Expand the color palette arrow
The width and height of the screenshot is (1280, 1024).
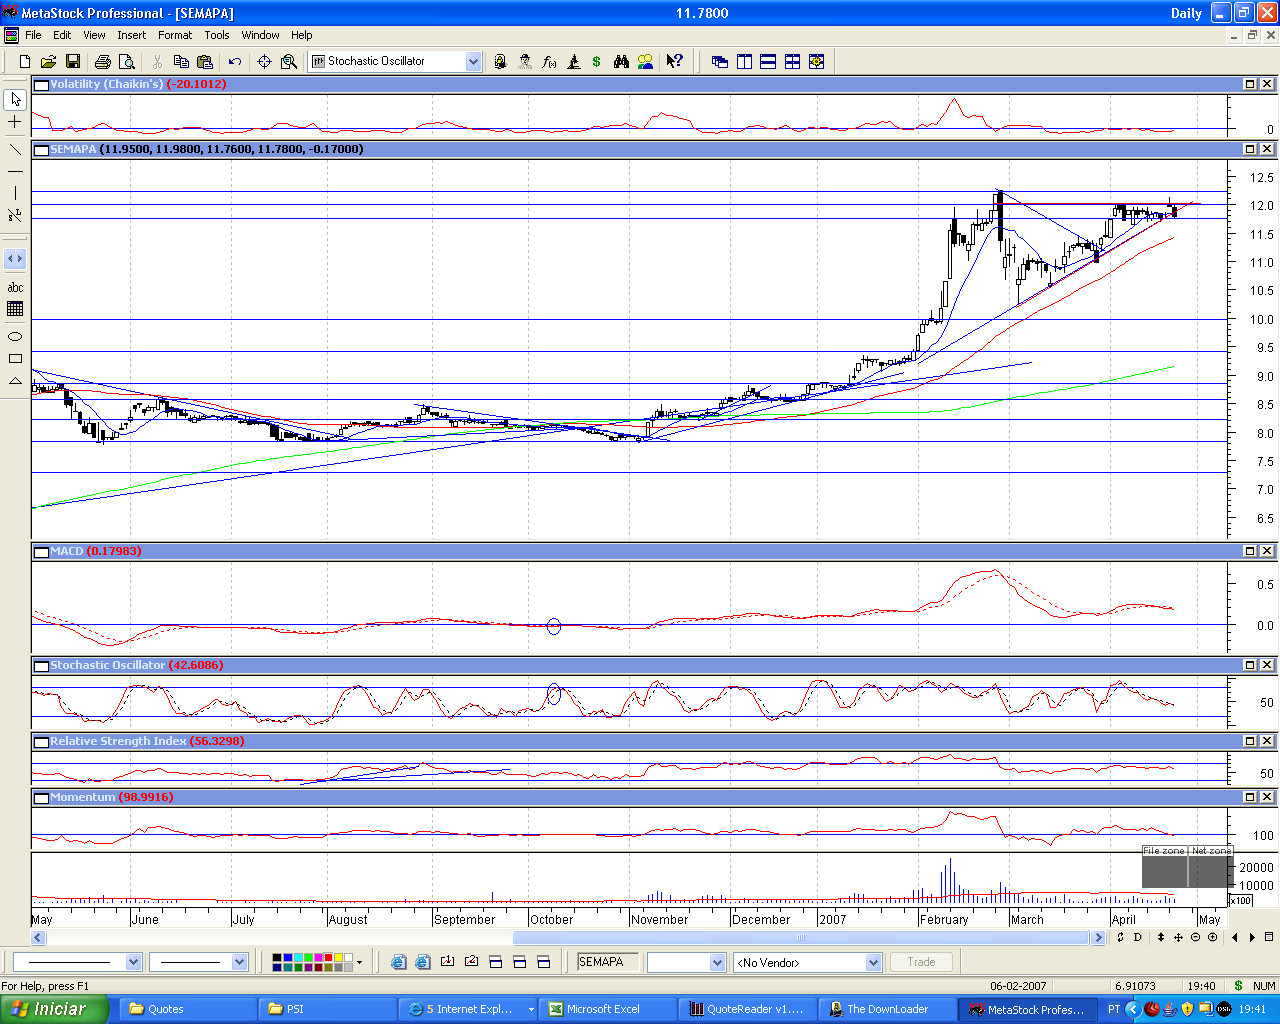359,963
